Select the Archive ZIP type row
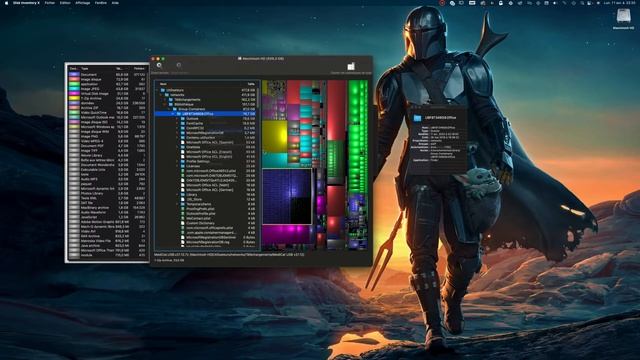The image size is (640, 360). pyautogui.click(x=107, y=108)
